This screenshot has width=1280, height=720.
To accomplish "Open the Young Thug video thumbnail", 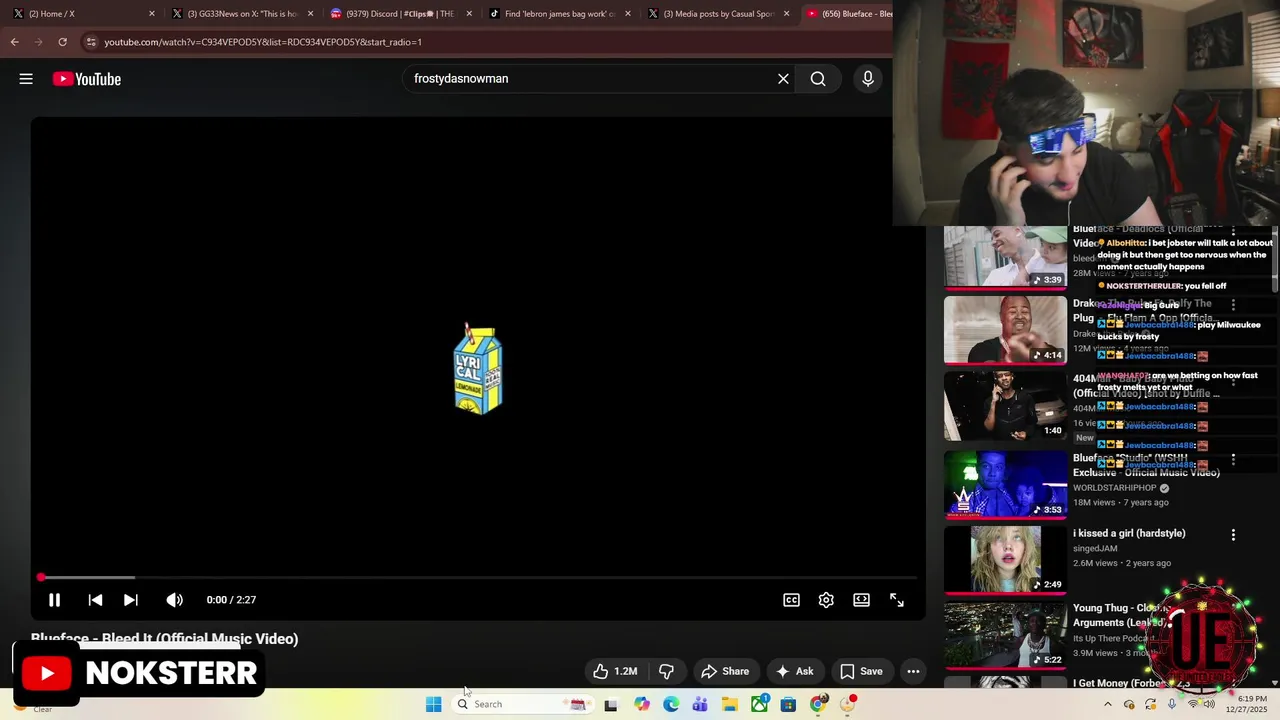I will (x=1005, y=634).
